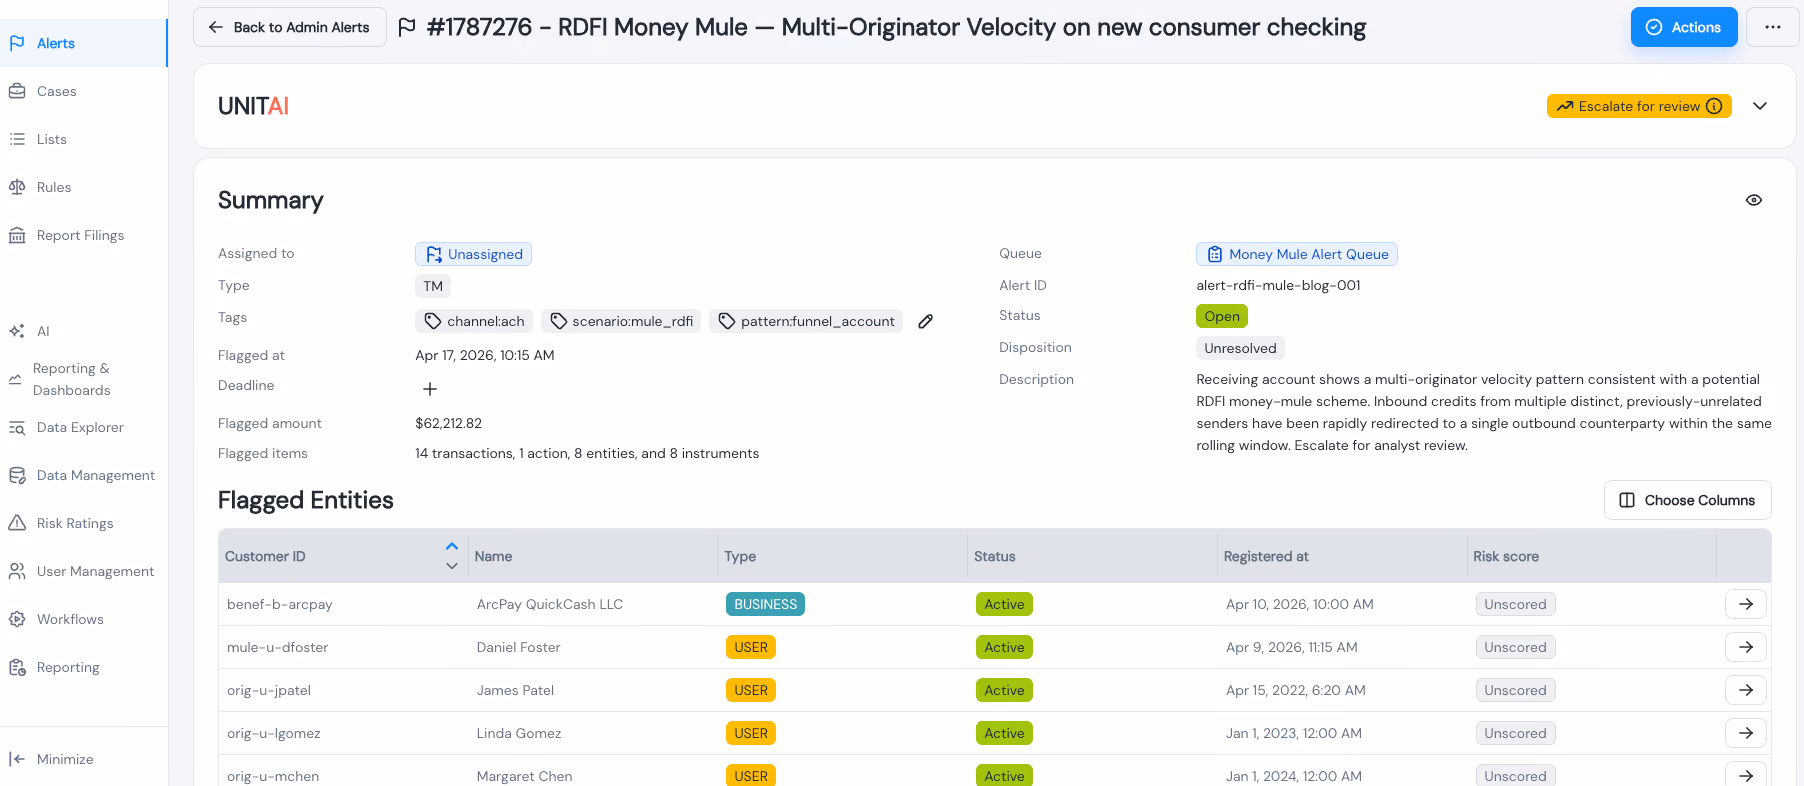Toggle Summary visibility eye icon

tap(1754, 200)
